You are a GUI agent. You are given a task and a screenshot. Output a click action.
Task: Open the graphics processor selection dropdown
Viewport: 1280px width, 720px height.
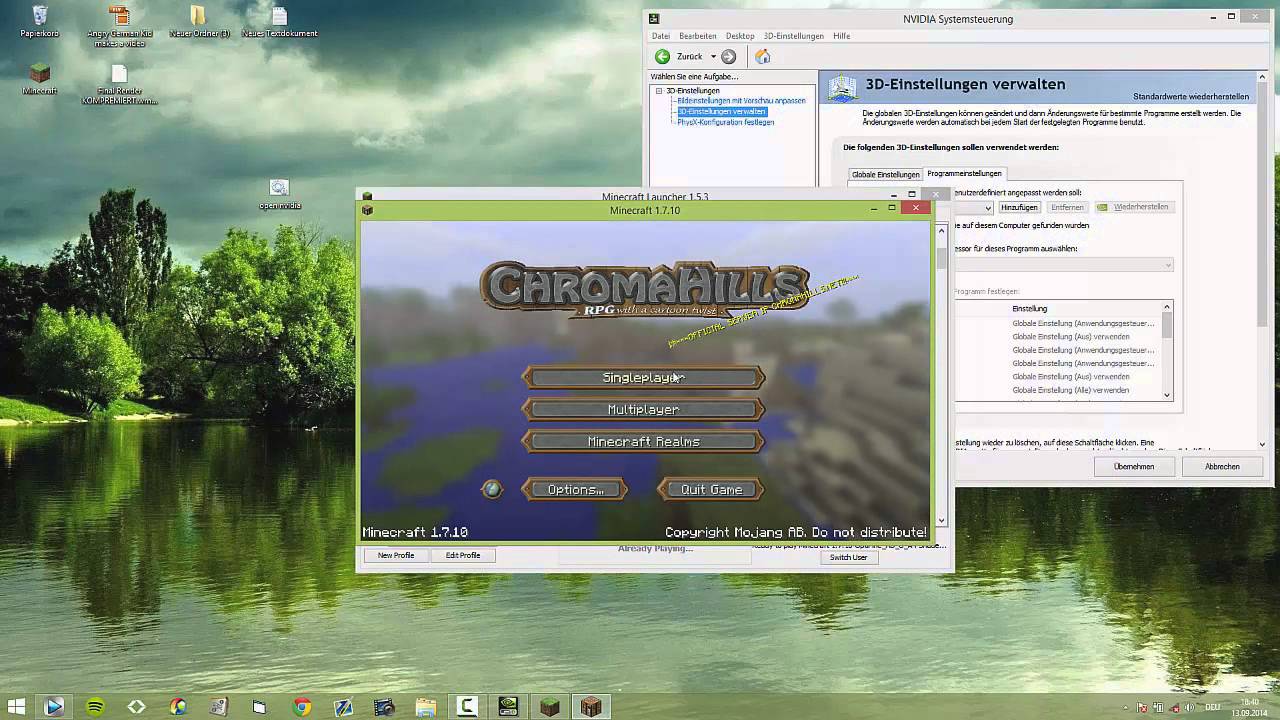tap(1063, 265)
